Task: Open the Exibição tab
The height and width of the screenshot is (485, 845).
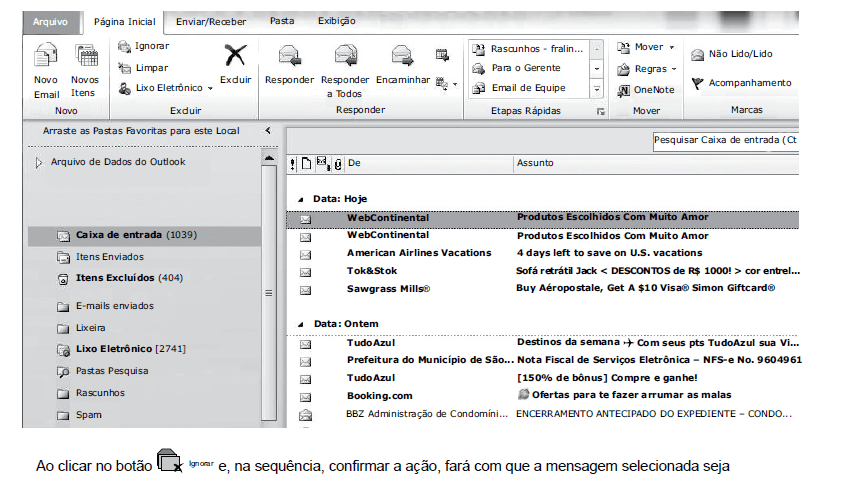Action: 336,21
